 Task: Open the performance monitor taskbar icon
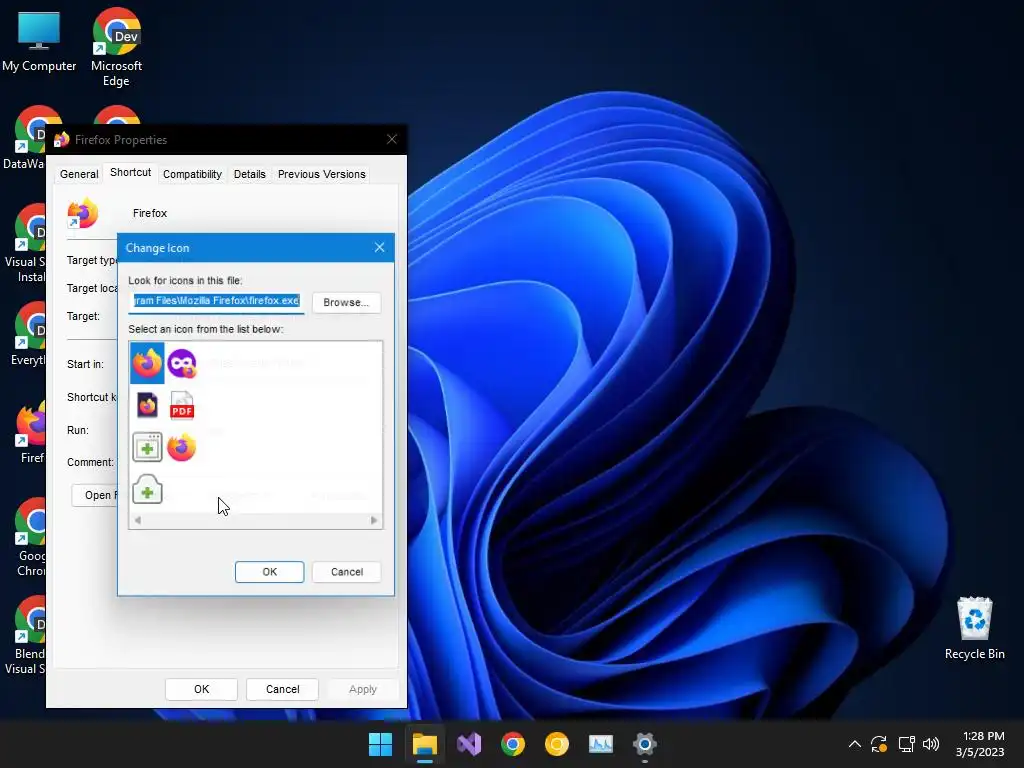(601, 744)
